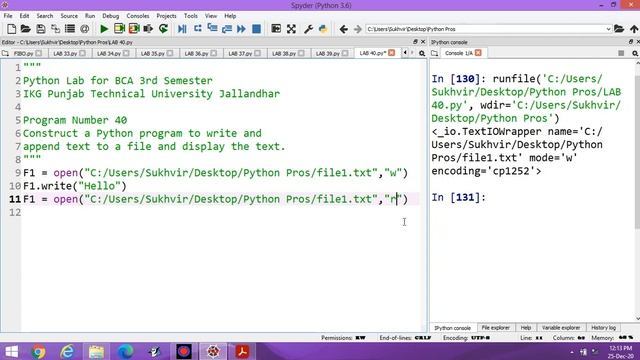Screen dimensions: 640x360
Task: Stop debugging with the blue square
Action: (256, 29)
